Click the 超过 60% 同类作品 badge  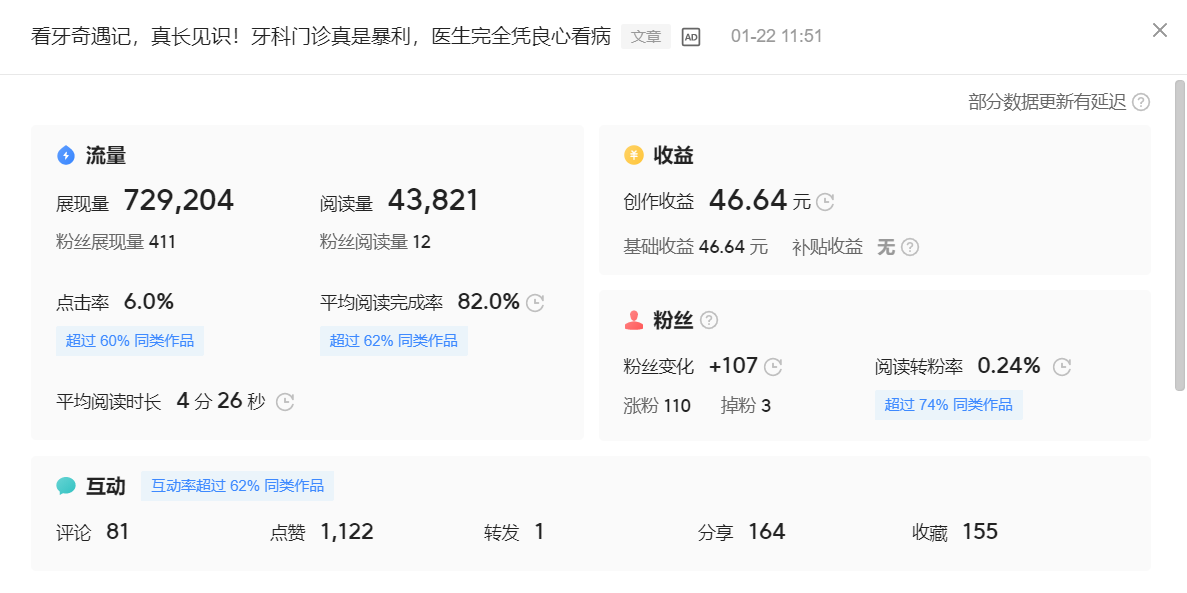(130, 340)
